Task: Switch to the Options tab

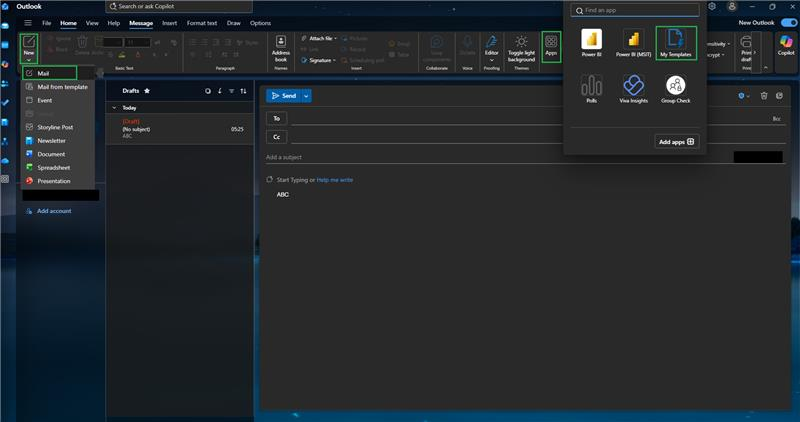Action: pos(260,23)
